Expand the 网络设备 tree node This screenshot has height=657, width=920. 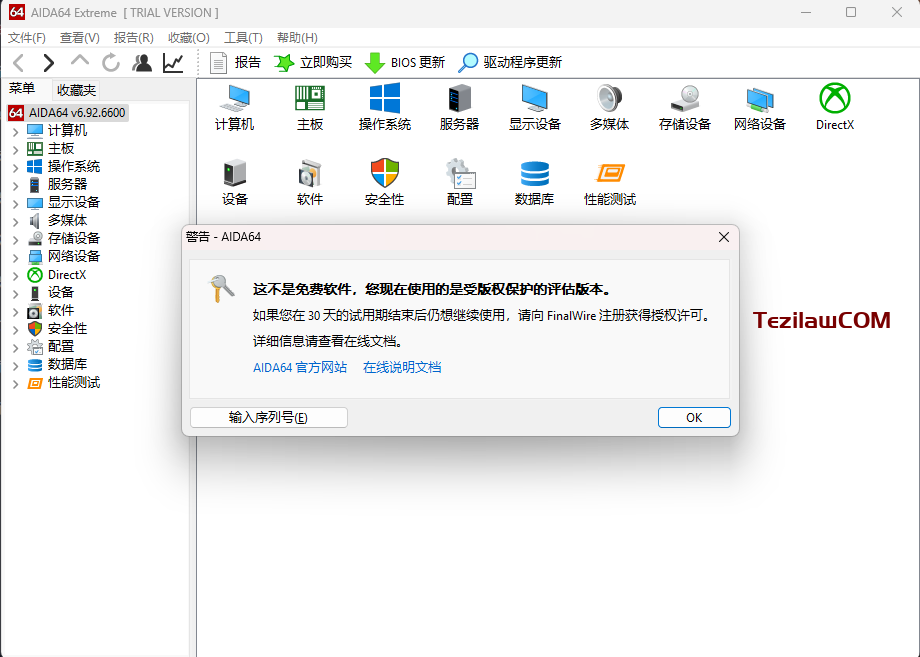click(x=16, y=258)
